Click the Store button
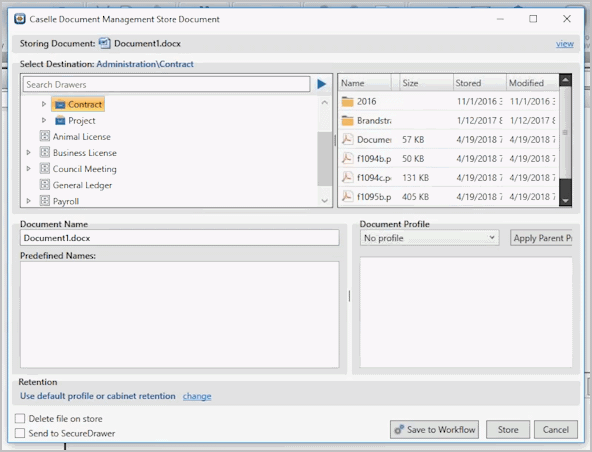 coord(508,430)
